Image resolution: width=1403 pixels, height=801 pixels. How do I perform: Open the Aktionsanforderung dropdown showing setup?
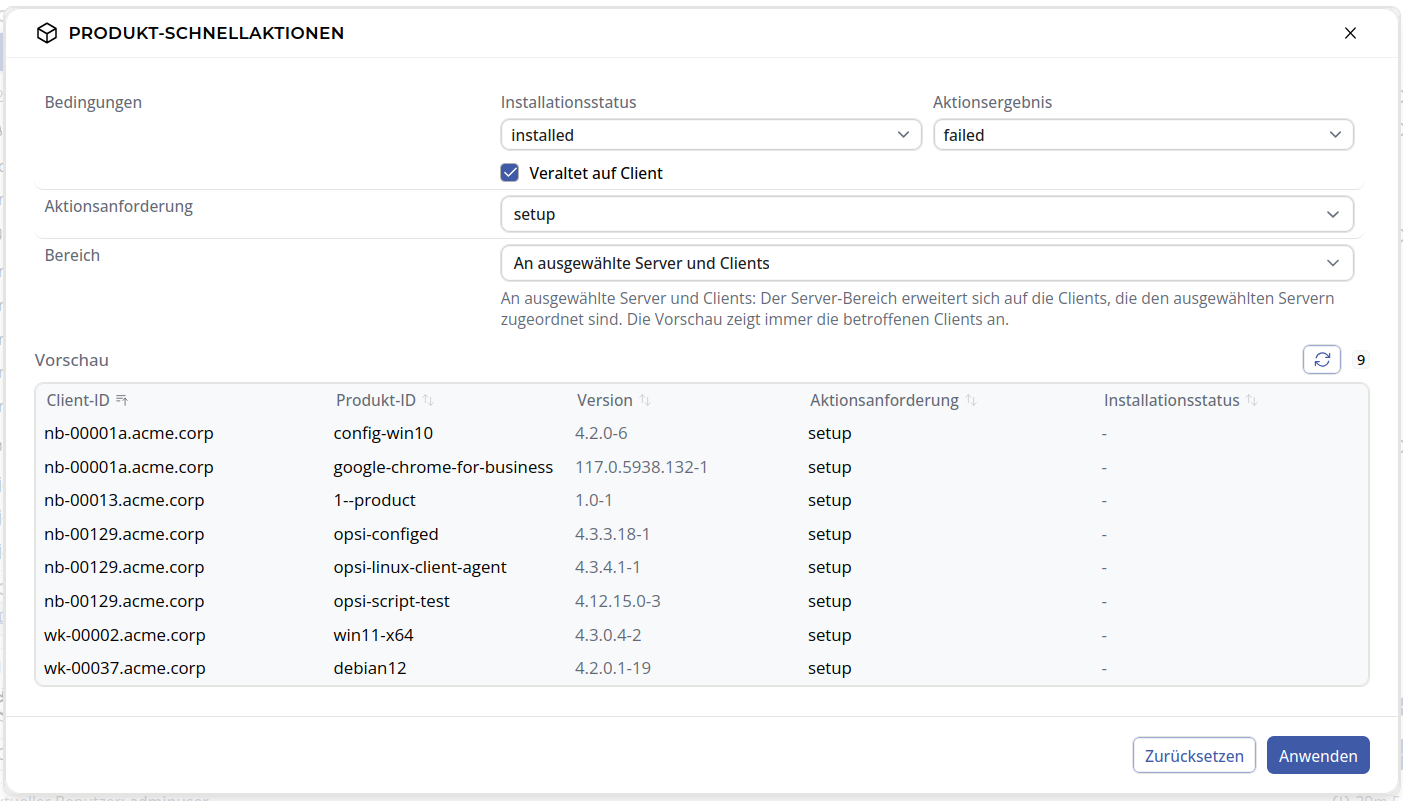click(x=927, y=214)
